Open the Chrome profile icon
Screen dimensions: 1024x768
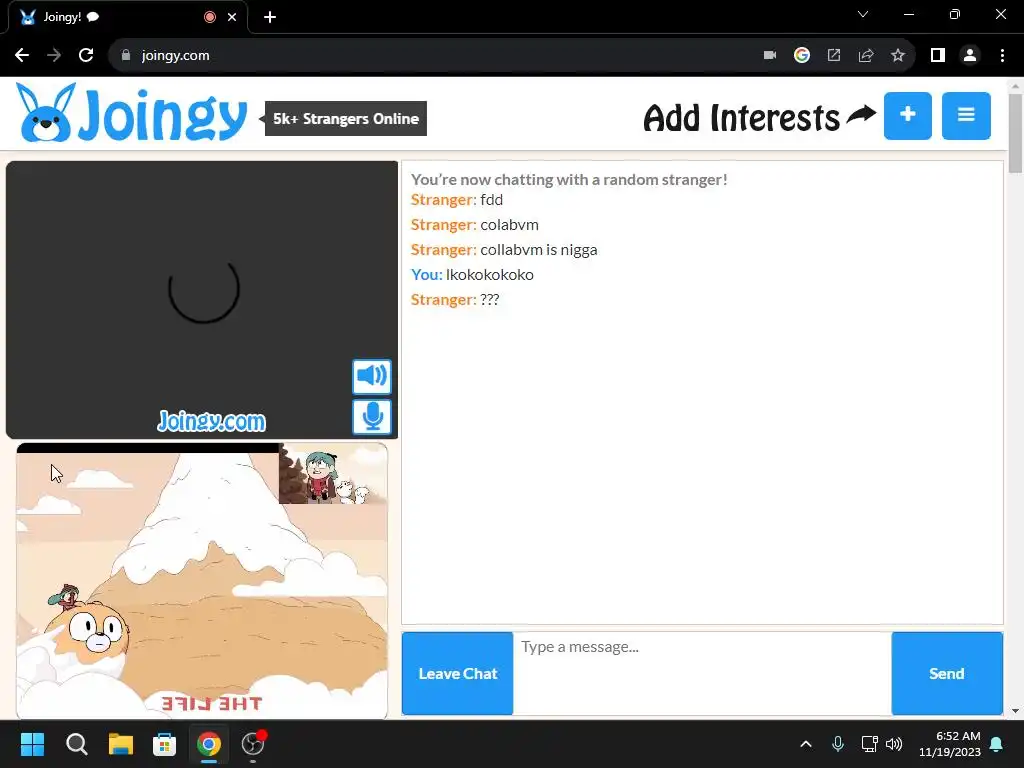[x=970, y=56]
